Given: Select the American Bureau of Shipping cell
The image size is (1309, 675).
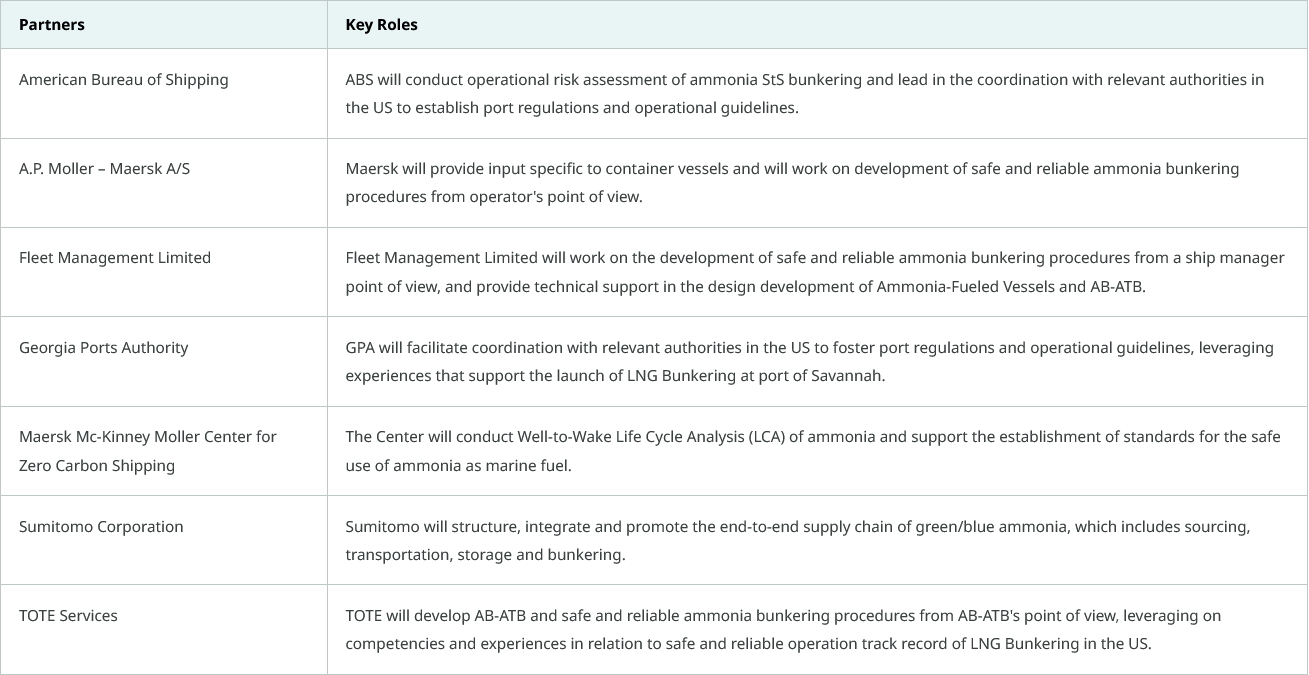Looking at the screenshot, I should [123, 80].
